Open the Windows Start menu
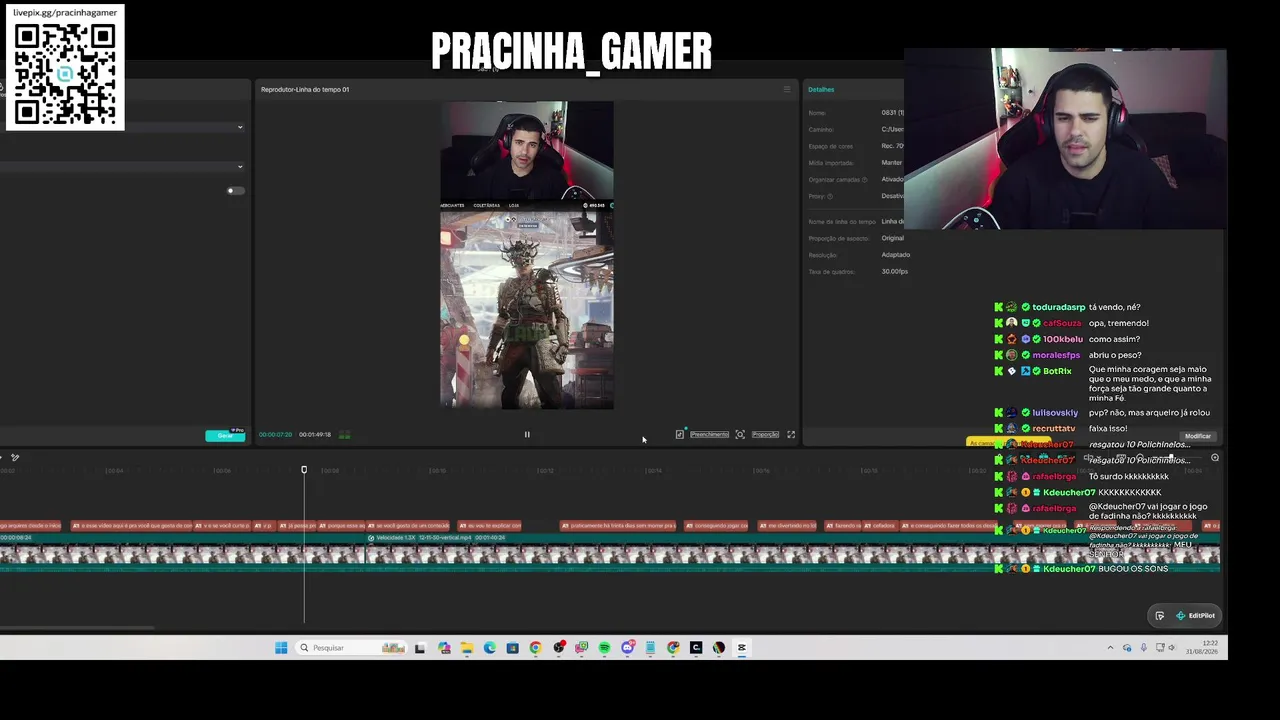This screenshot has width=1280, height=720. point(281,648)
